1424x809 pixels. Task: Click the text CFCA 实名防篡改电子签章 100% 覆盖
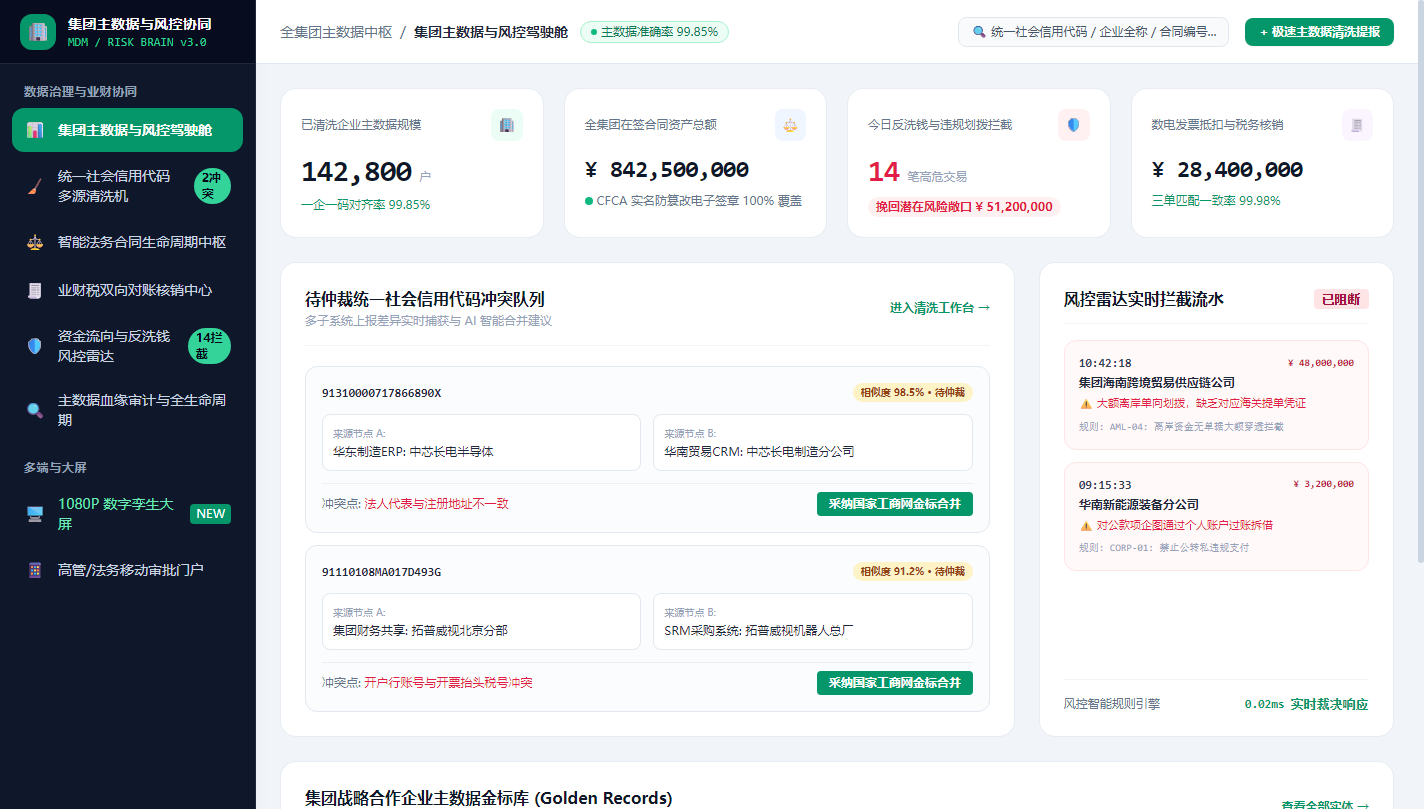pyautogui.click(x=693, y=201)
